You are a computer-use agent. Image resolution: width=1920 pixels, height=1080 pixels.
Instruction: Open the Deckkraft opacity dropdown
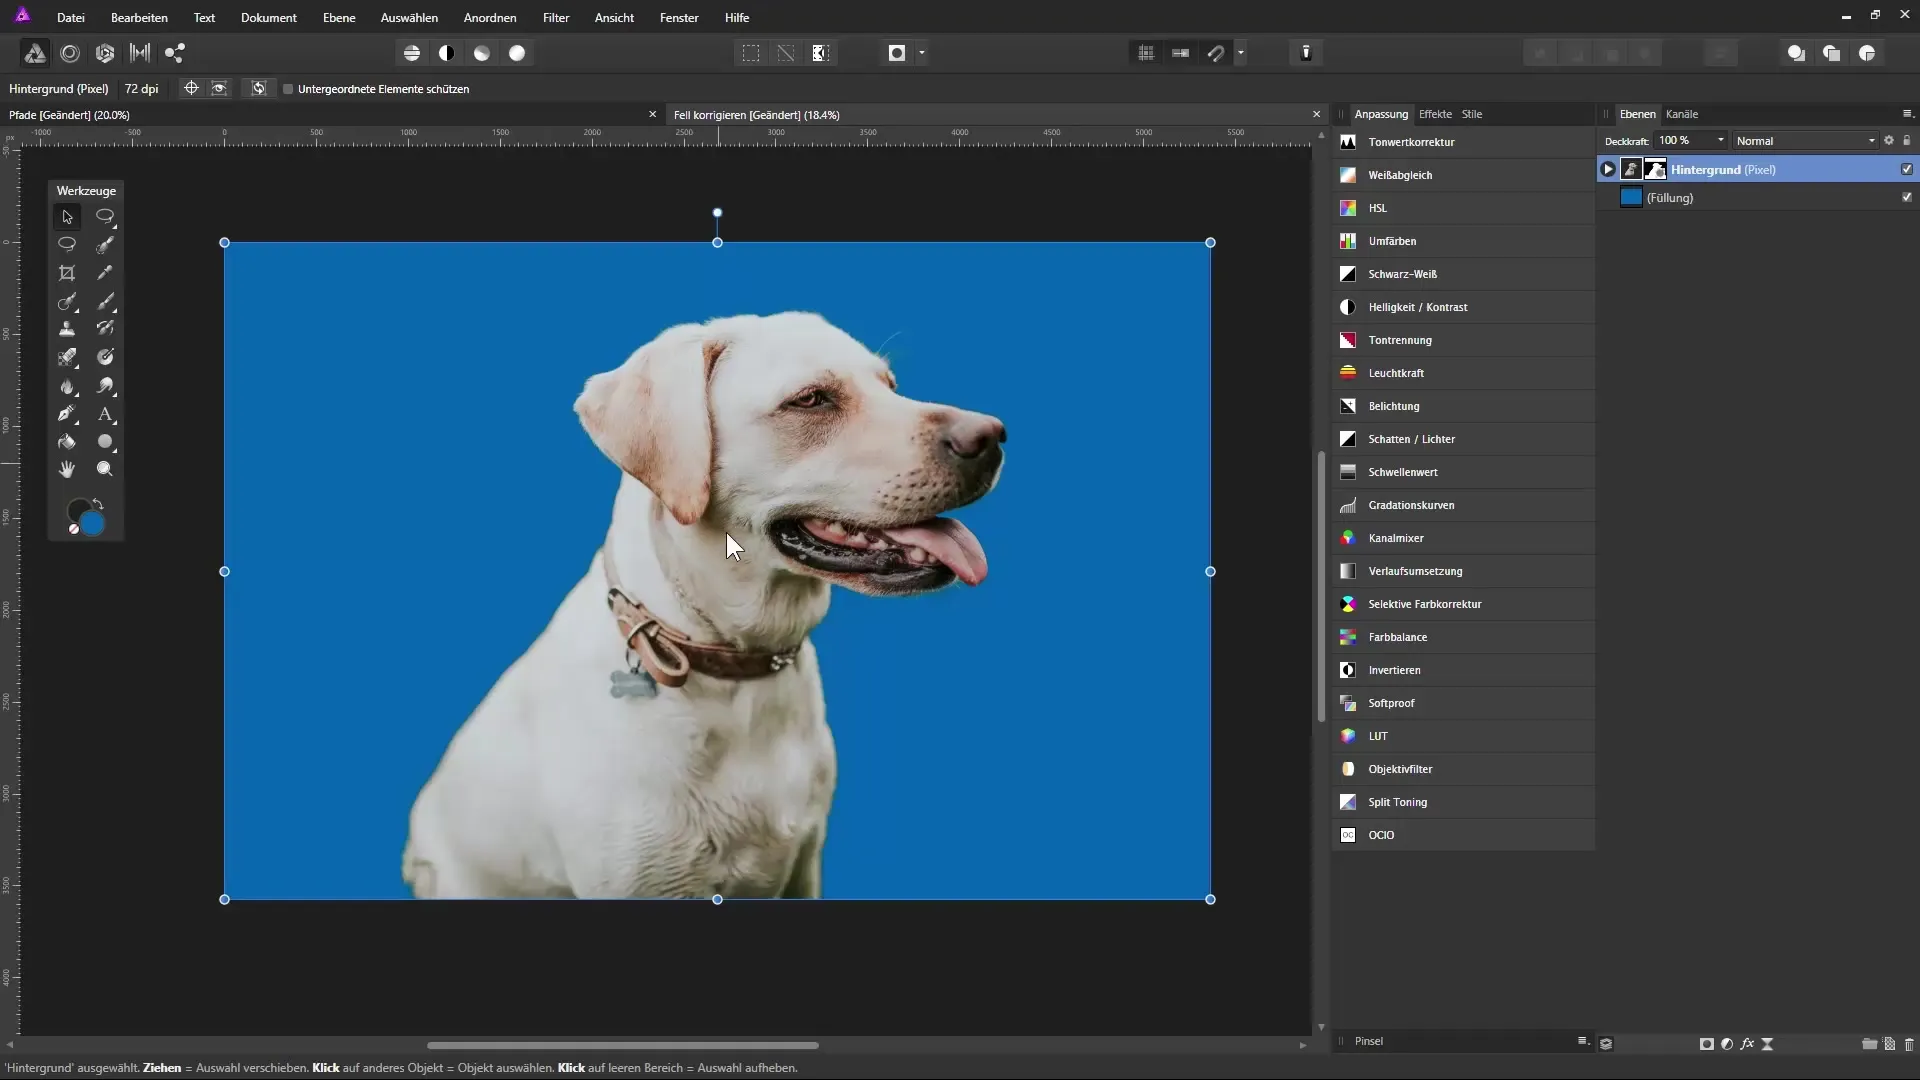point(1721,141)
